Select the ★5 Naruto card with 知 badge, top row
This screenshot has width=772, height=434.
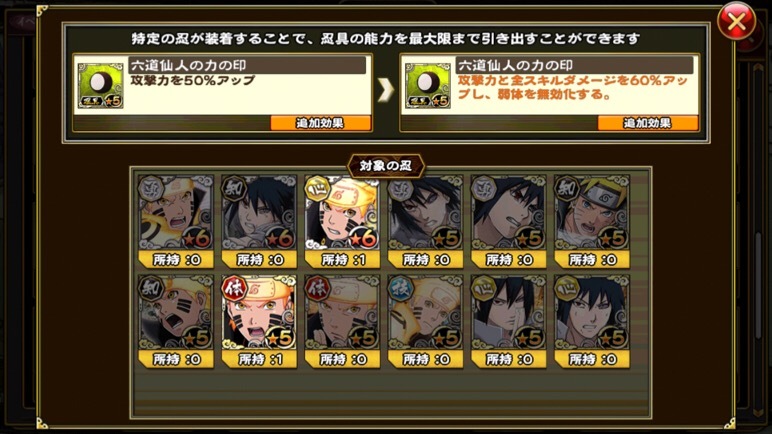point(592,221)
